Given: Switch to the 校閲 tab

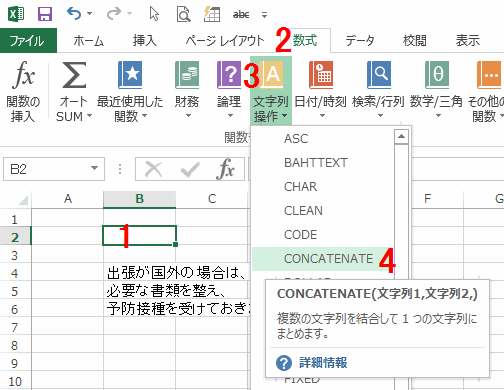Looking at the screenshot, I should [x=414, y=41].
